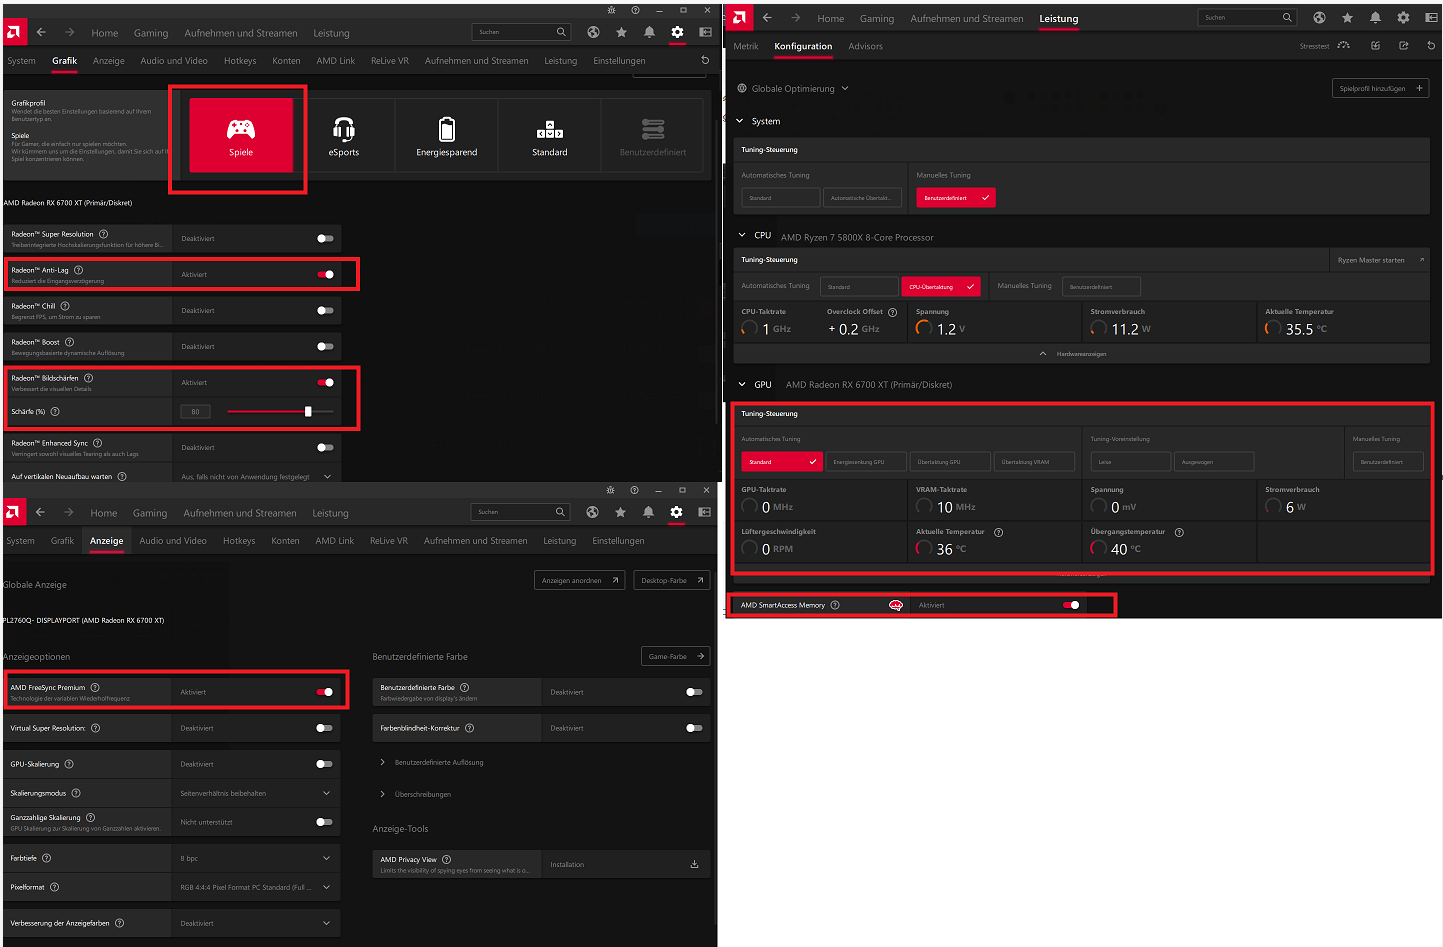
Task: Open the Skalierungsmodus dropdown
Action: (256, 793)
